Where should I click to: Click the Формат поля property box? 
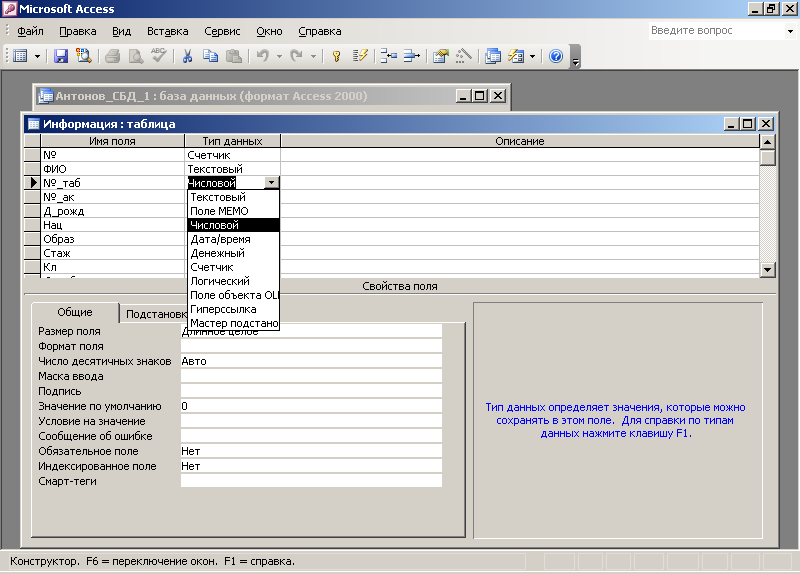point(311,346)
